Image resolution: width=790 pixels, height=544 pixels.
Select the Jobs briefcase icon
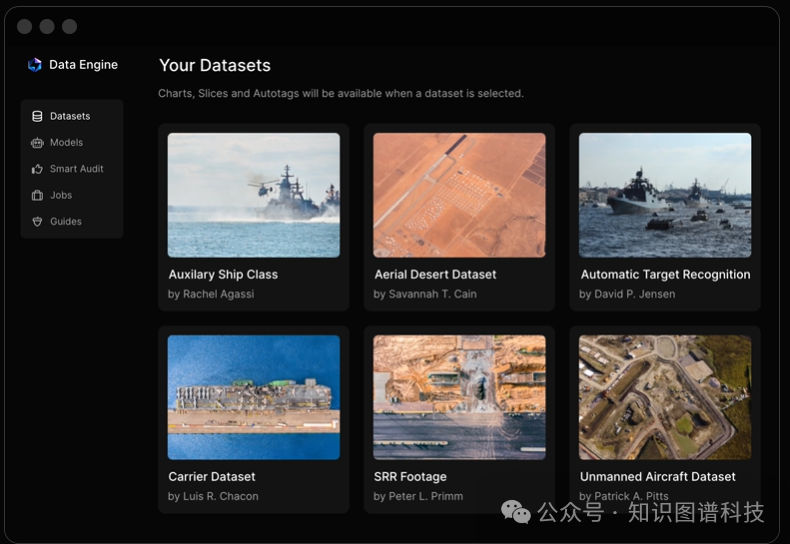tap(37, 195)
